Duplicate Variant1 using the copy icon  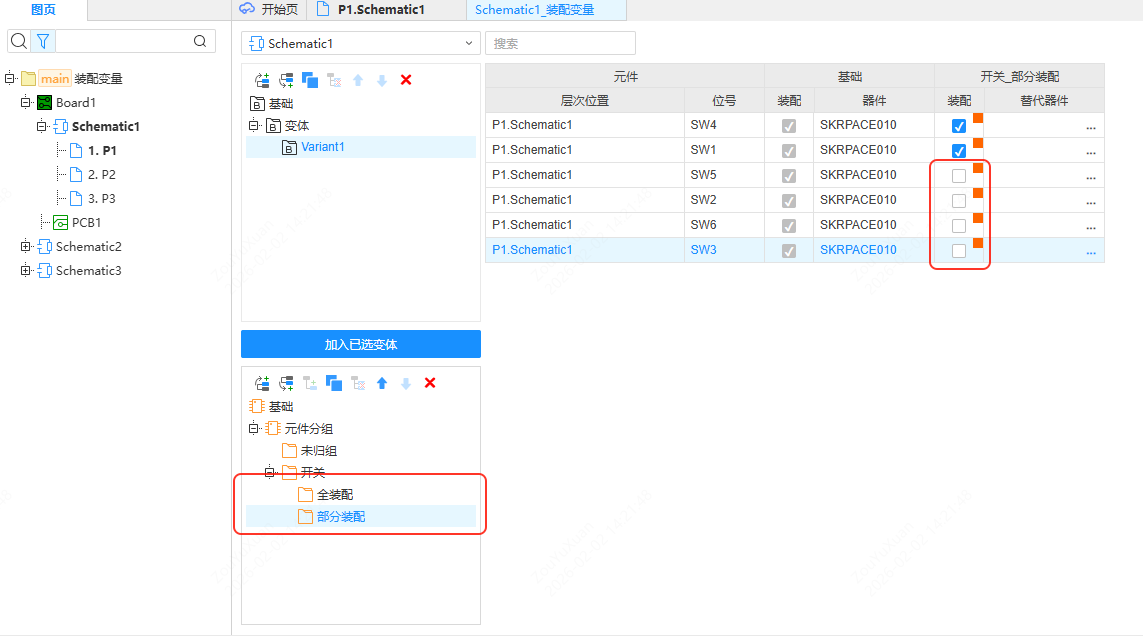(310, 79)
